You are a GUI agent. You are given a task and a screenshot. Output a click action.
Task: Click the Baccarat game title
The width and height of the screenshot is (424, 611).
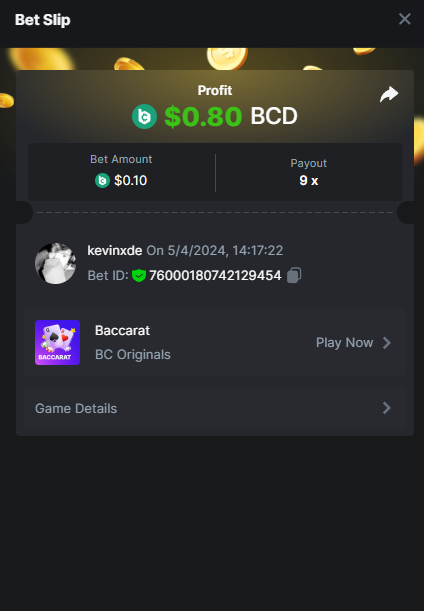pos(122,330)
